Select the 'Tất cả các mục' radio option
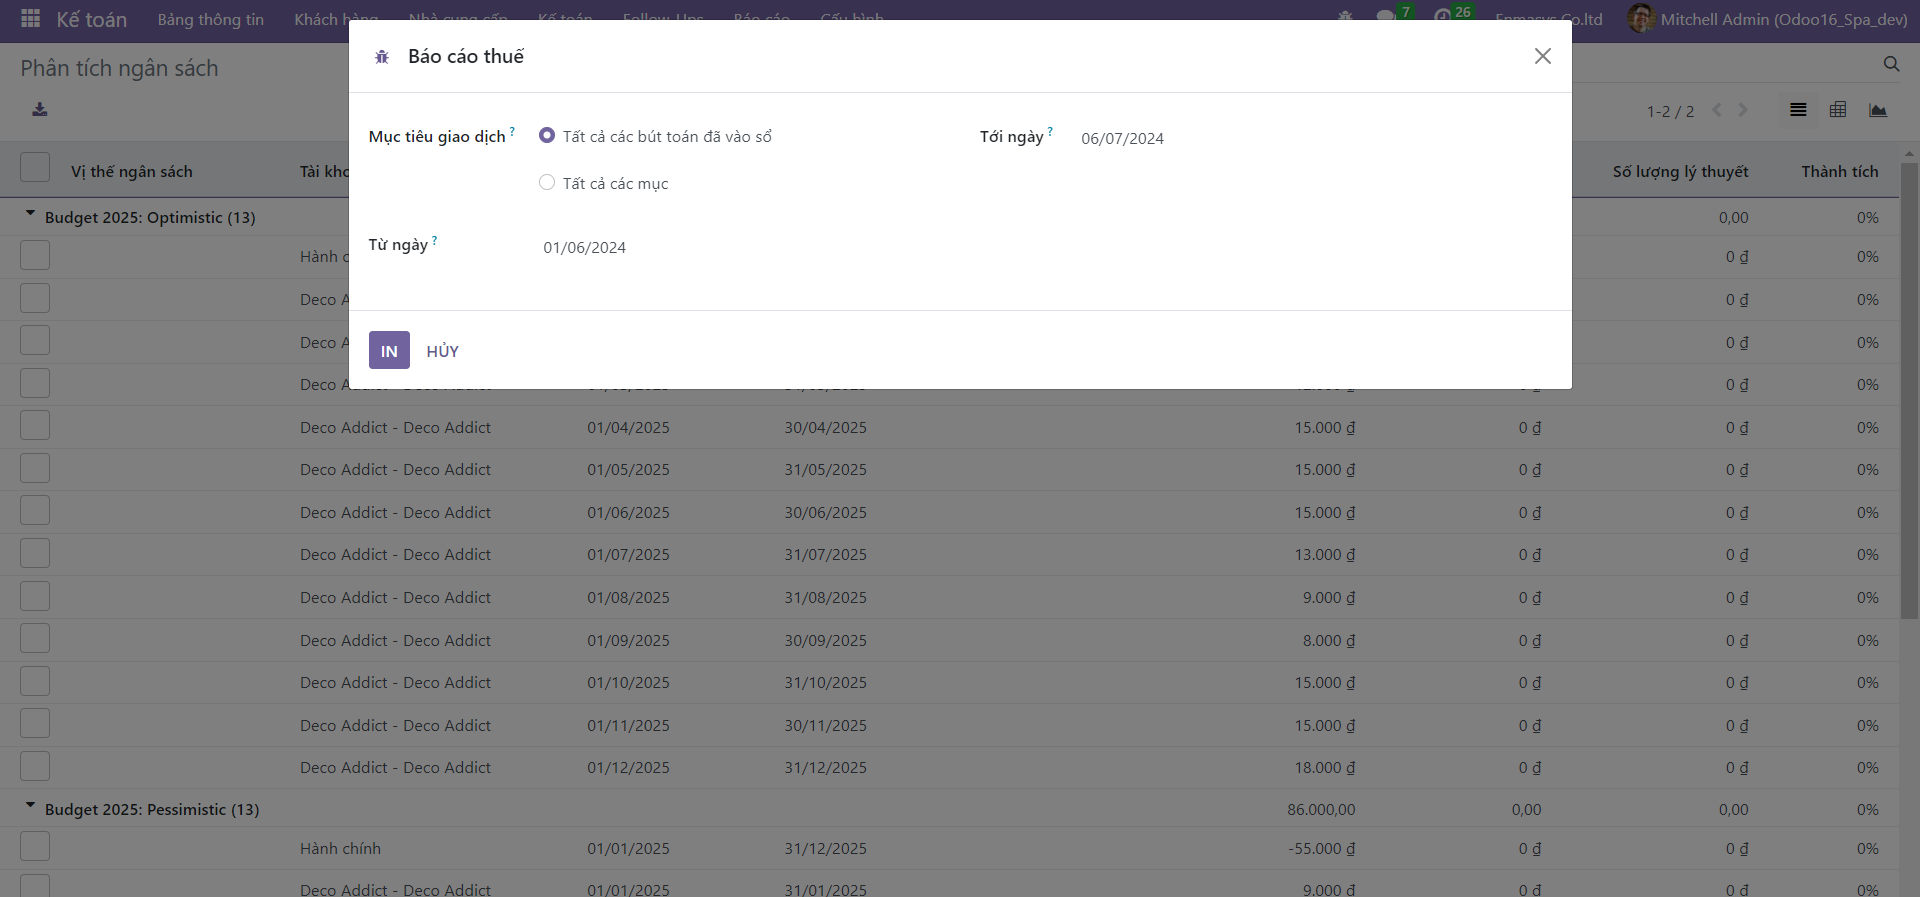The width and height of the screenshot is (1920, 897). click(x=547, y=182)
